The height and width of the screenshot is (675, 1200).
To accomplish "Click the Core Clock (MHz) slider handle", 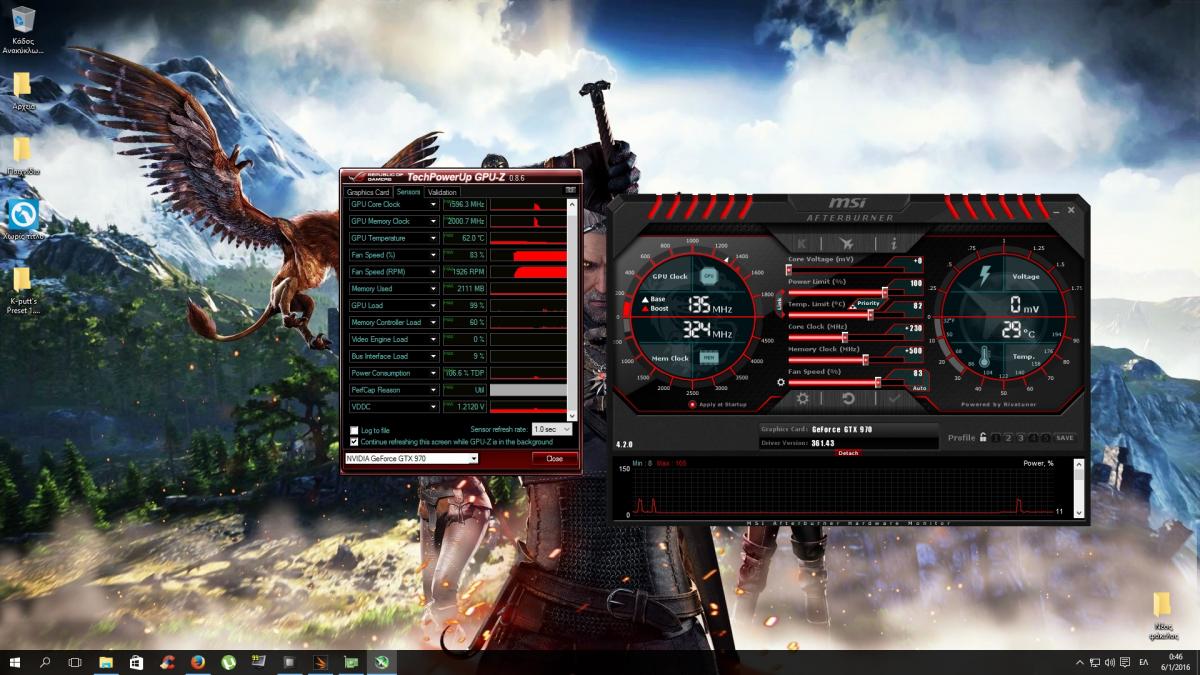I will tap(845, 337).
